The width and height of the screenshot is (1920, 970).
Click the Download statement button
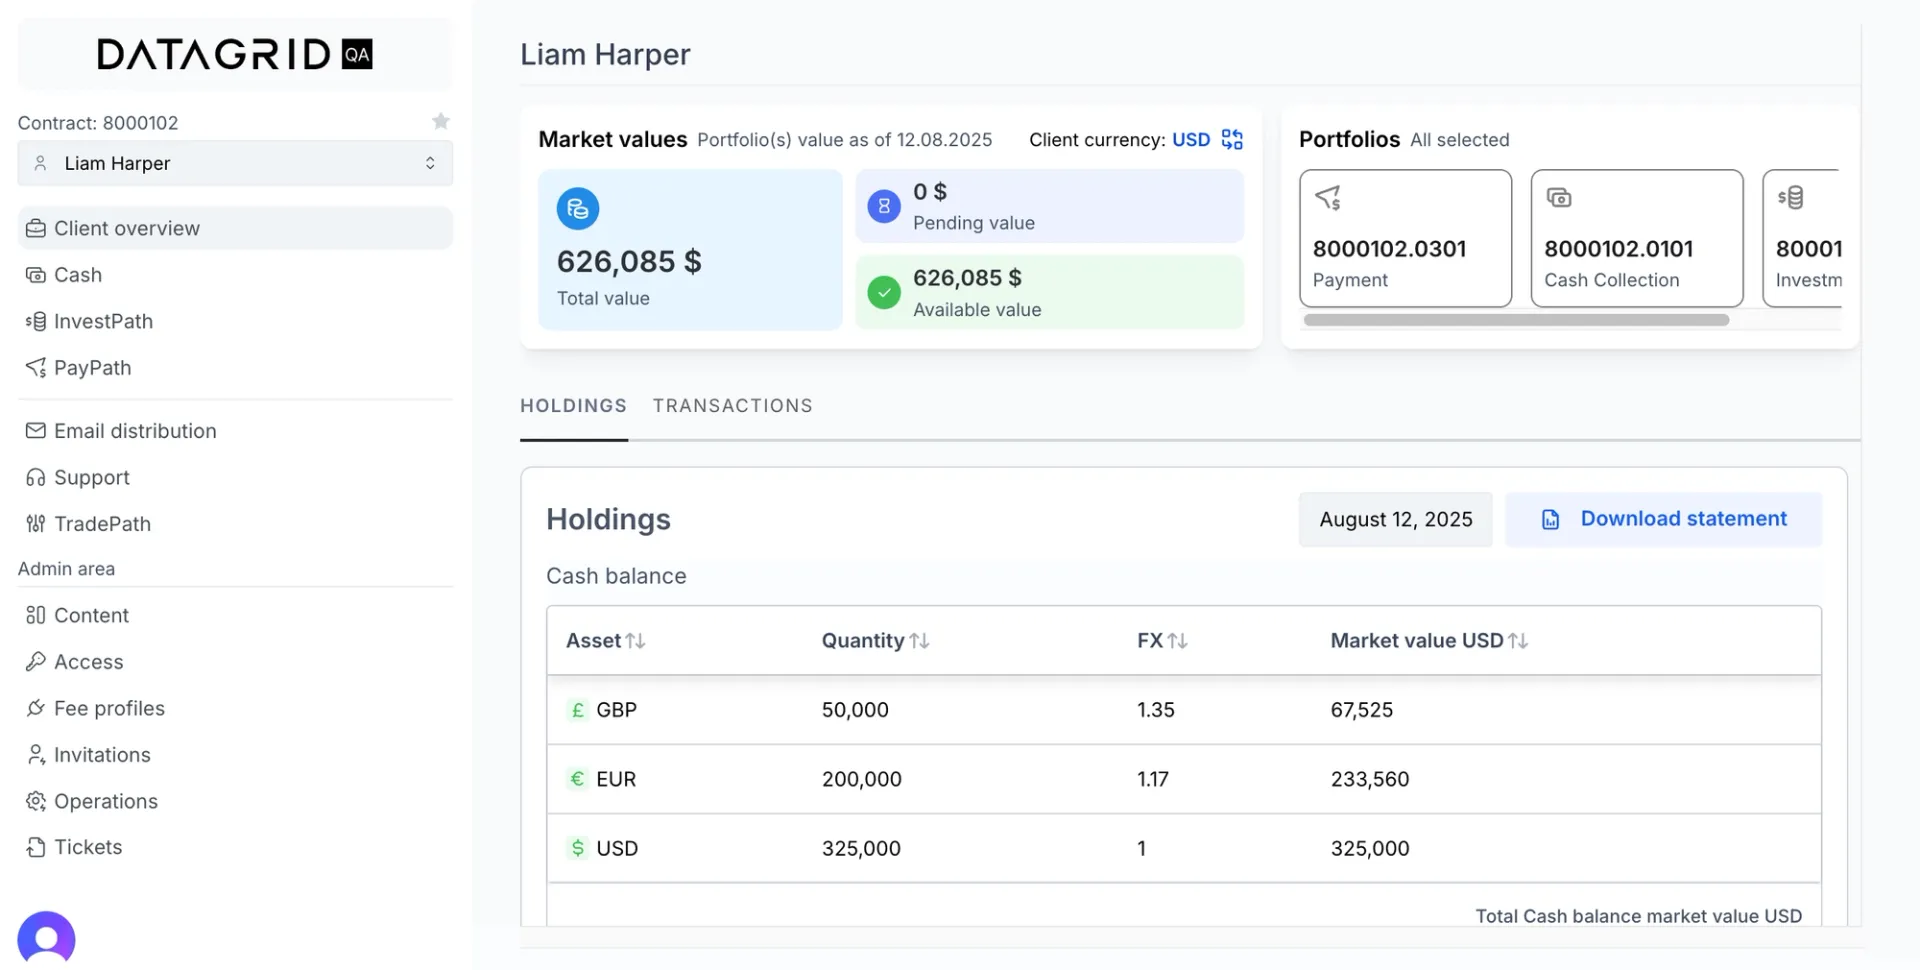coord(1663,519)
